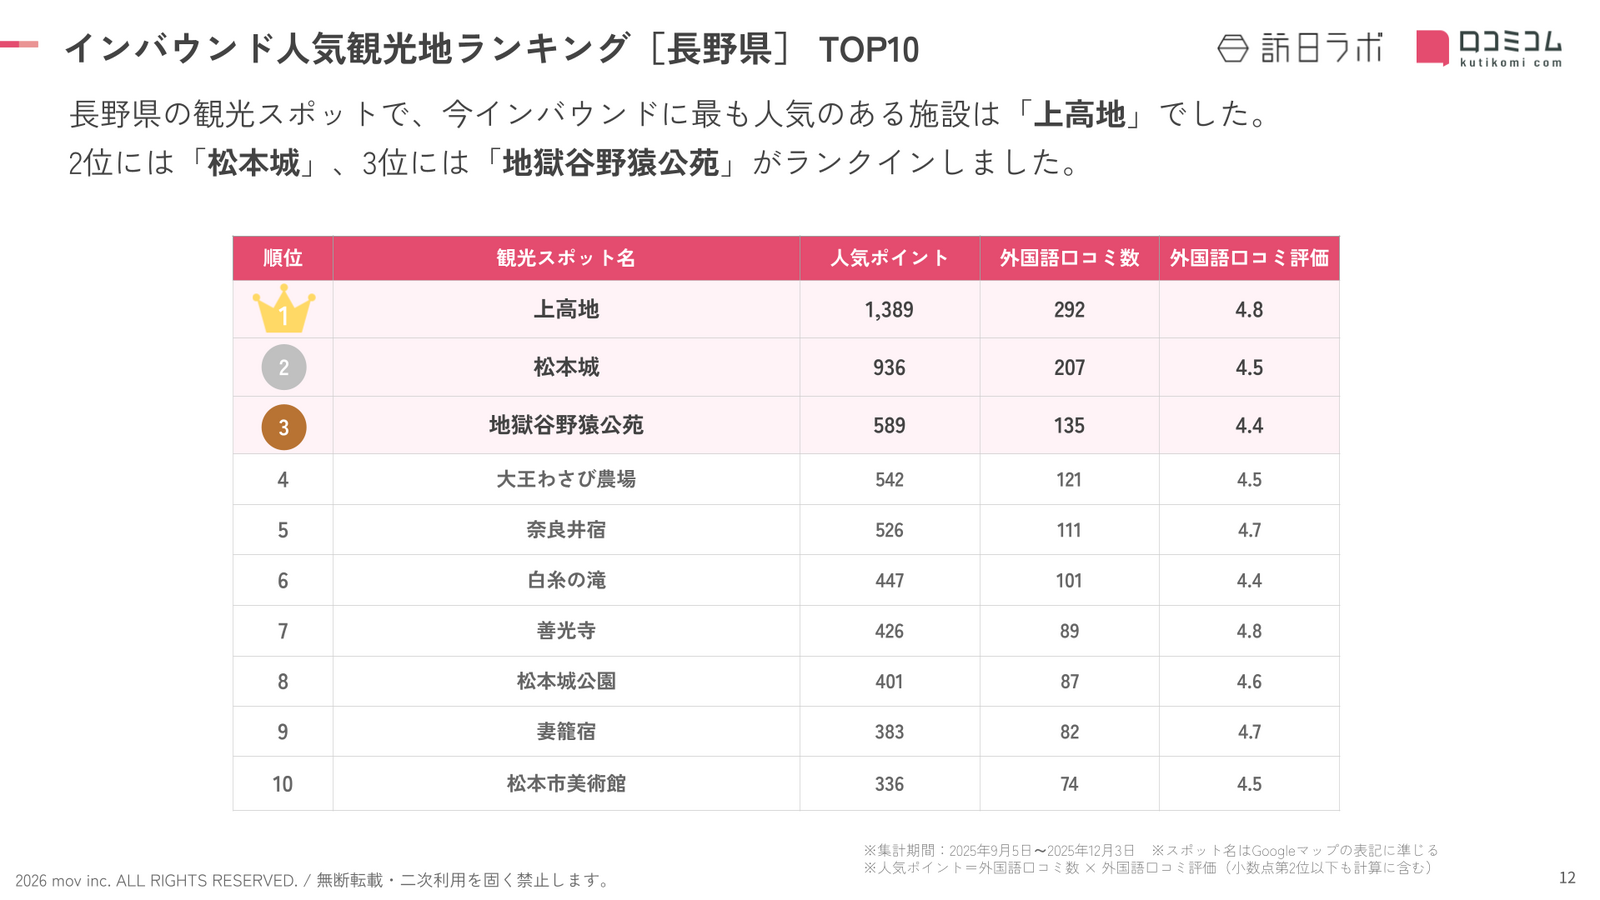
Task: Select the 善光寺 row name
Action: (x=566, y=631)
